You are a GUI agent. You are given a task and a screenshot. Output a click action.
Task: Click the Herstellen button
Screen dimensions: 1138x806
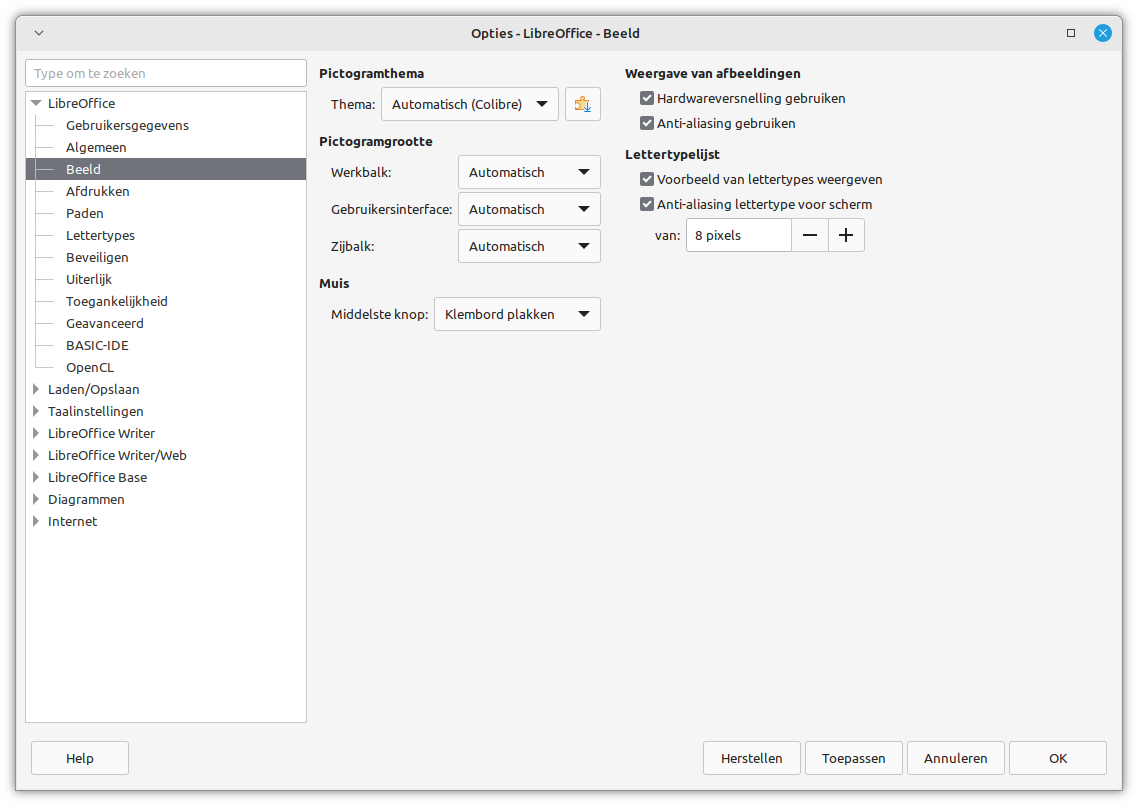tap(752, 758)
